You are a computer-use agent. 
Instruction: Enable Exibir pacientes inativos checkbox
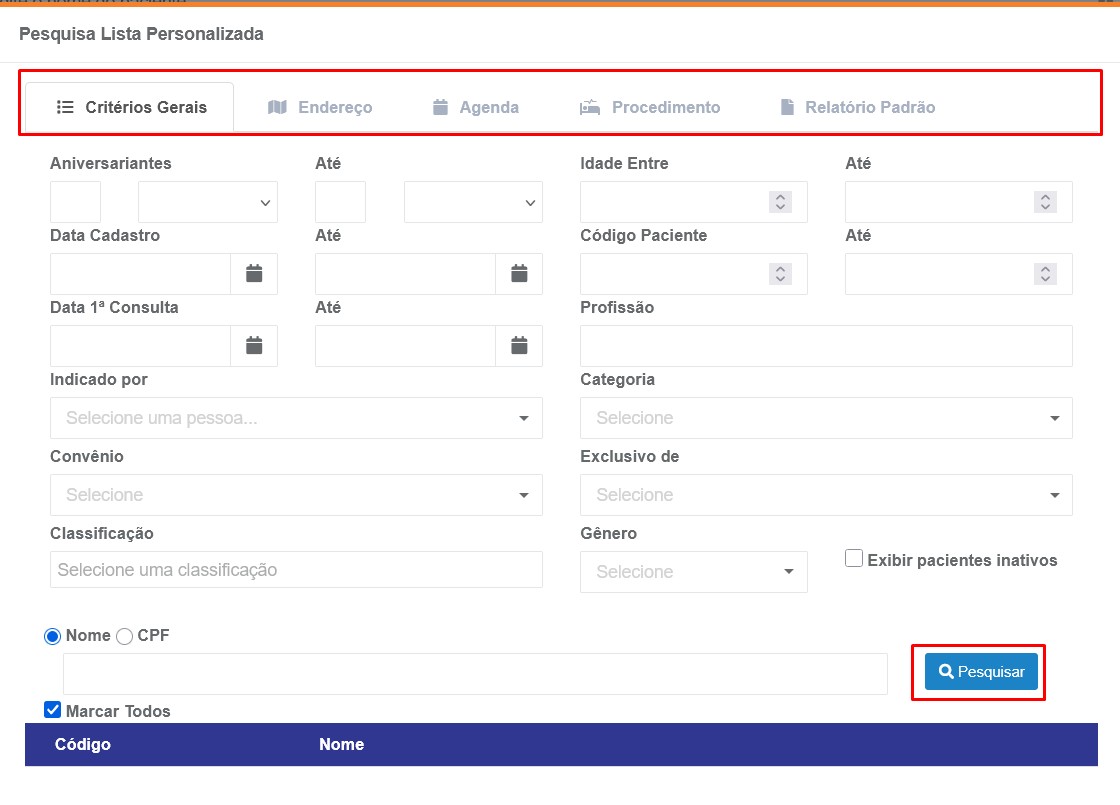pos(854,559)
